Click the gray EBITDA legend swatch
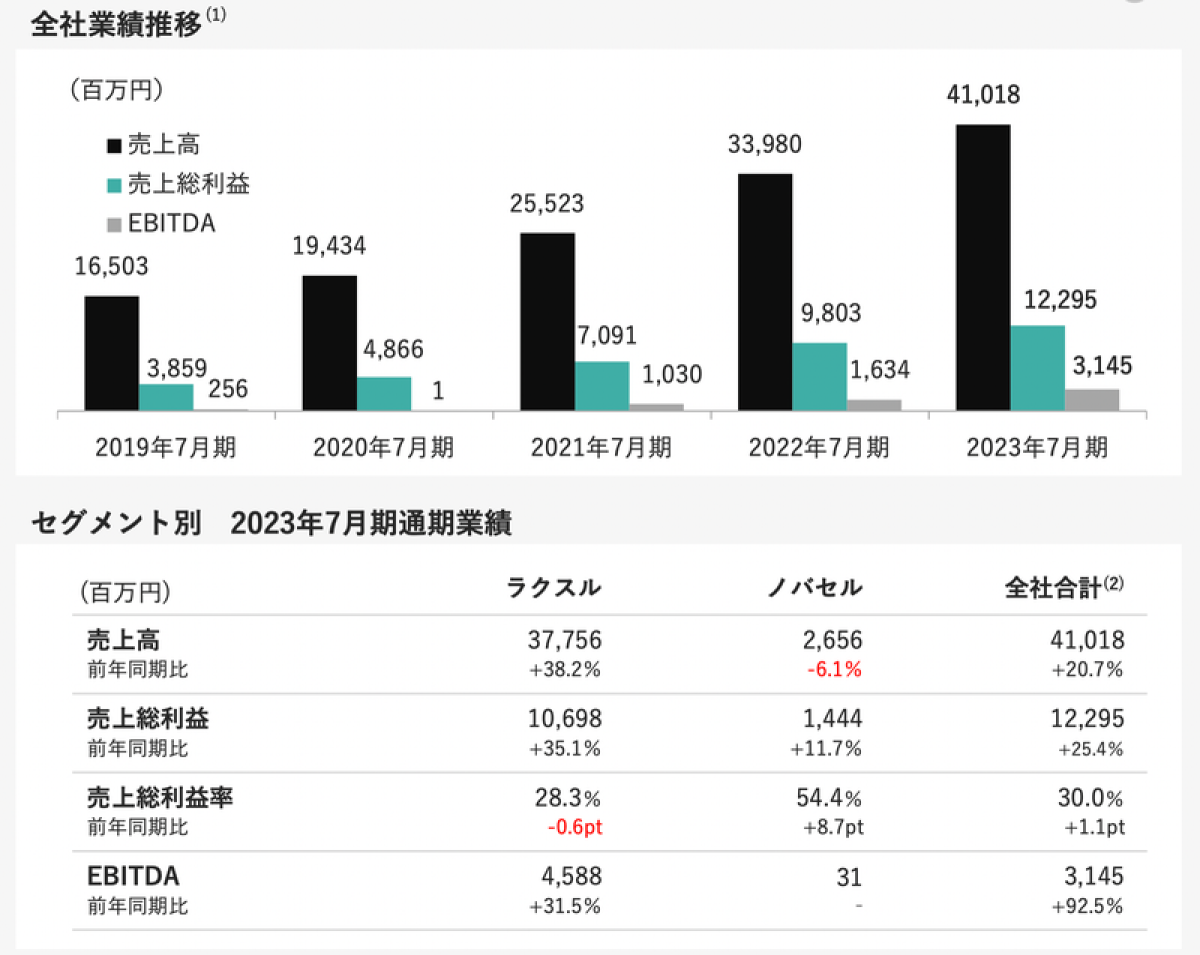1200x955 pixels. (113, 224)
